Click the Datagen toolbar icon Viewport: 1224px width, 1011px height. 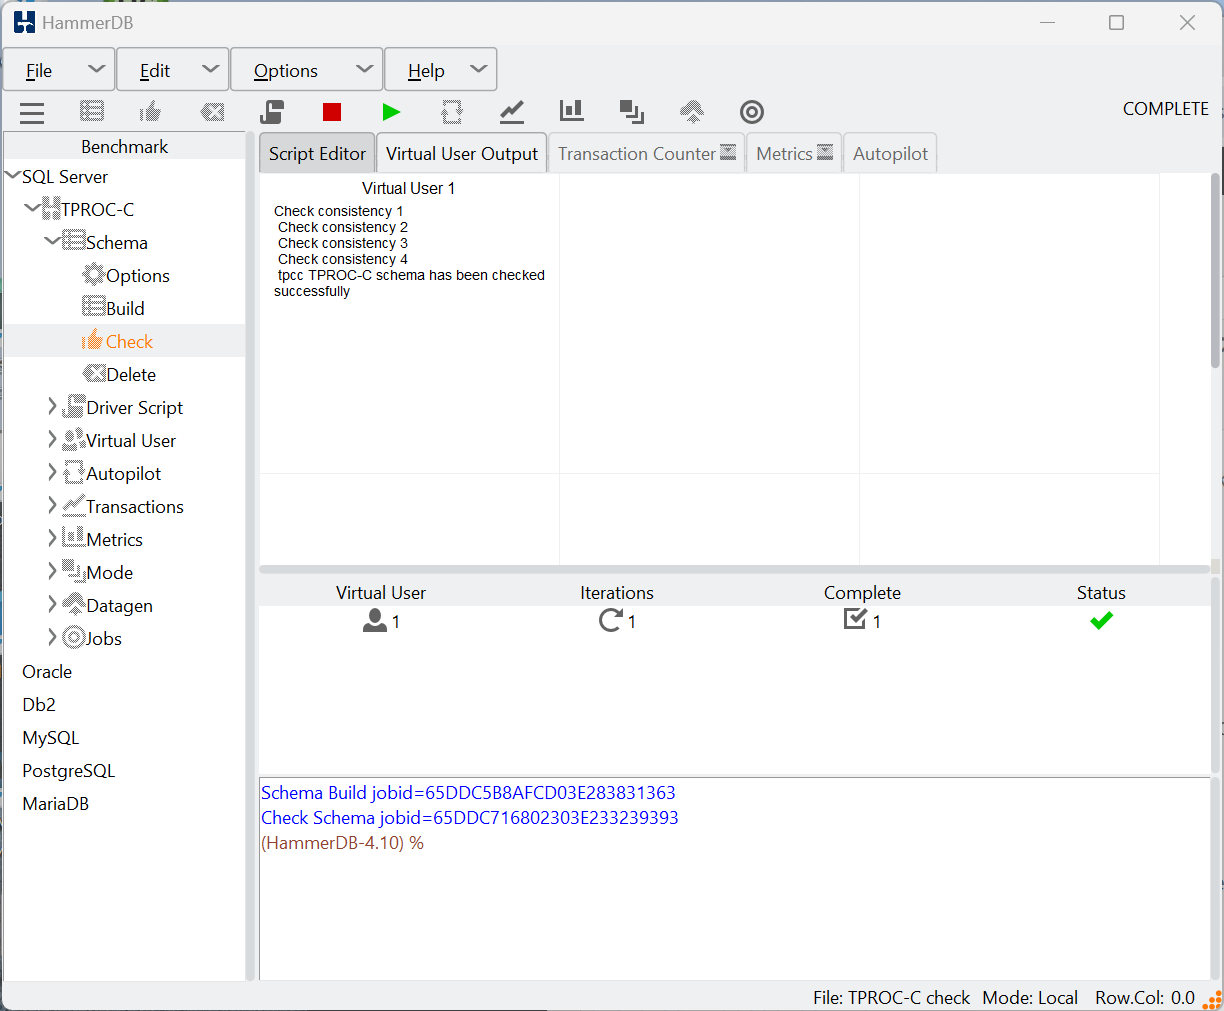(x=692, y=111)
